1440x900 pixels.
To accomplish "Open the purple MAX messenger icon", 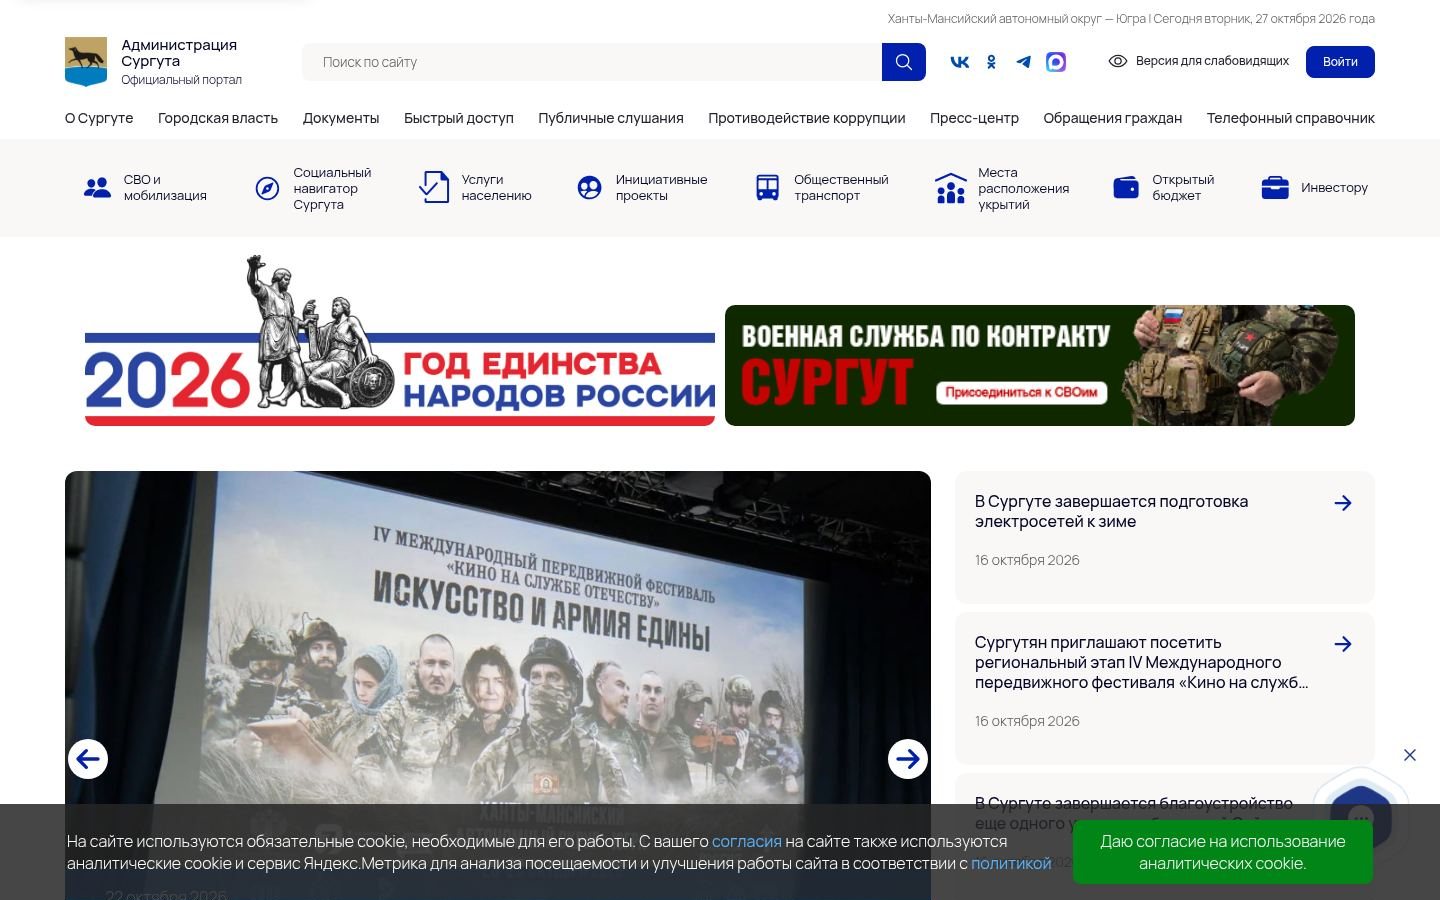I will pos(1056,62).
